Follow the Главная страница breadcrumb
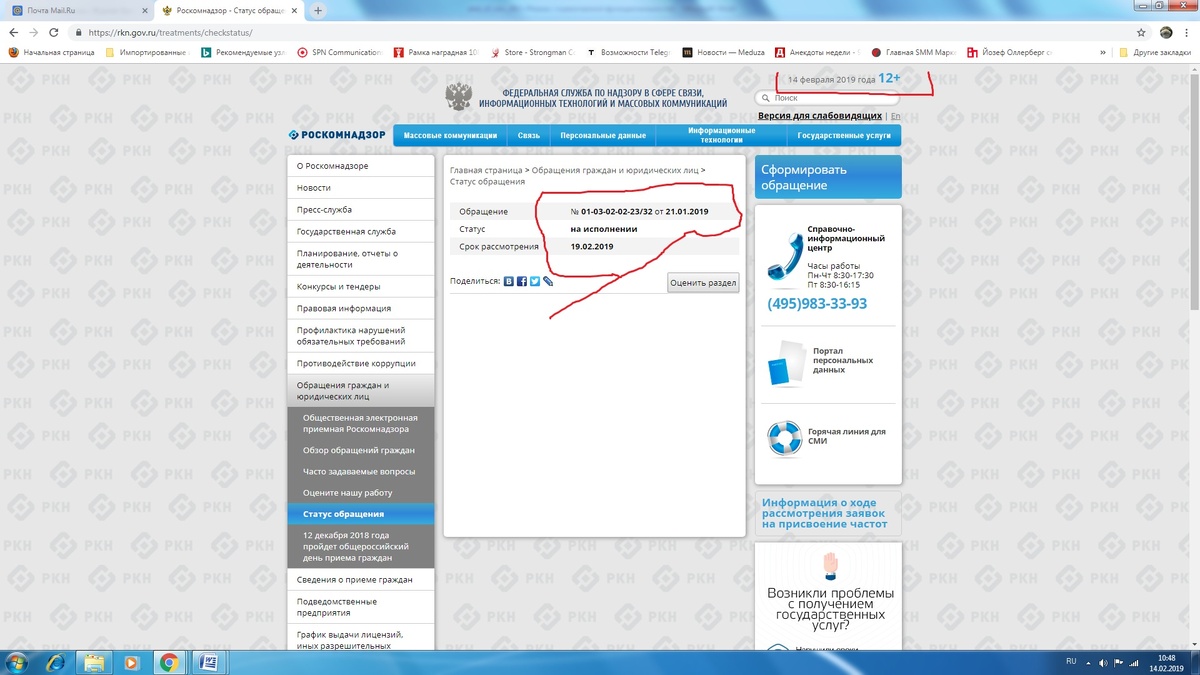 pos(486,171)
